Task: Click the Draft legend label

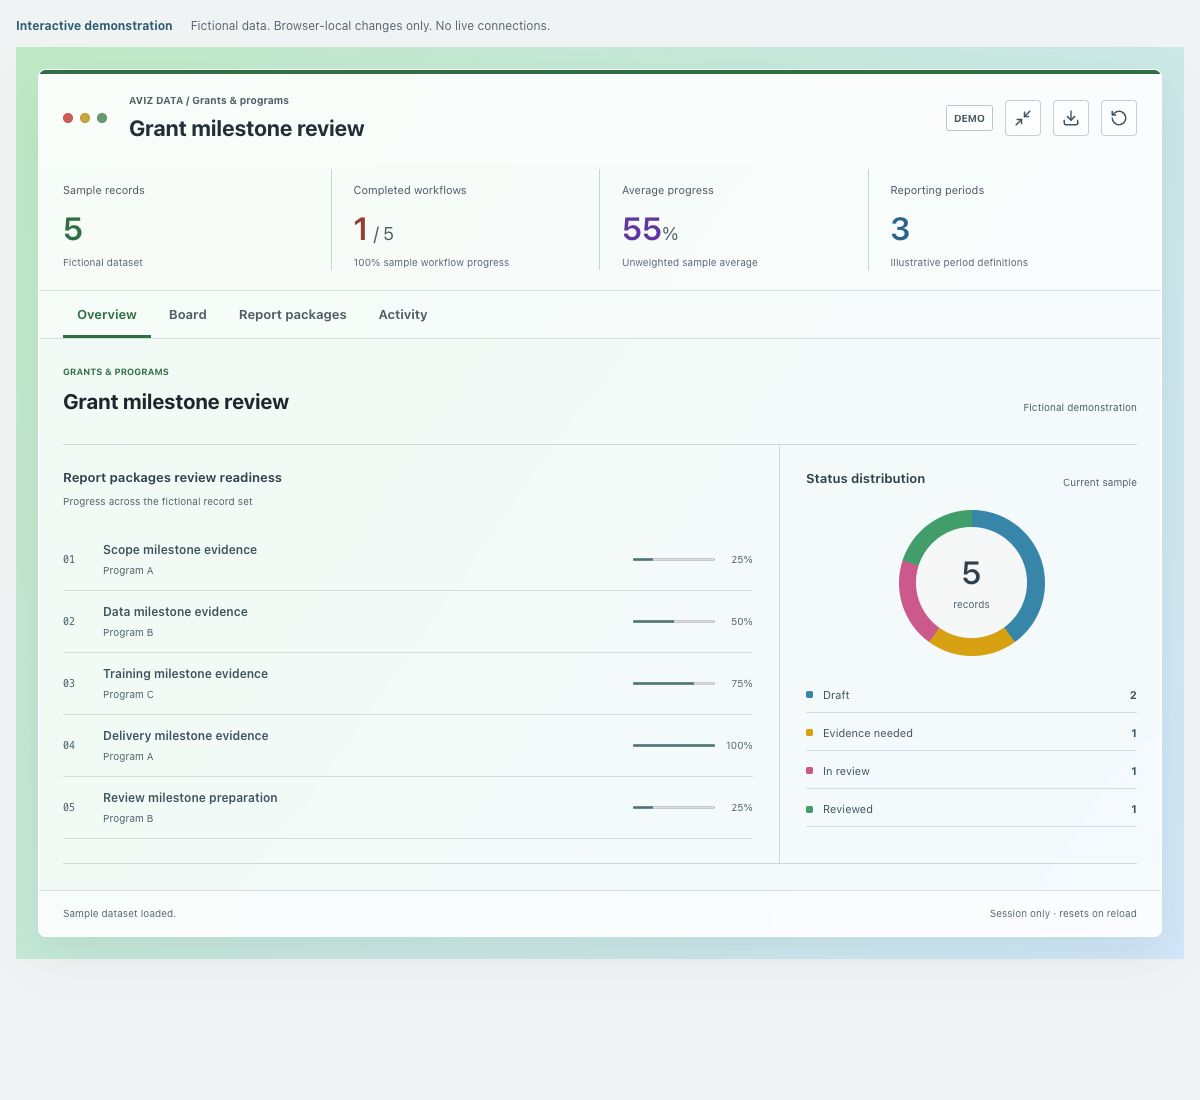Action: [836, 695]
